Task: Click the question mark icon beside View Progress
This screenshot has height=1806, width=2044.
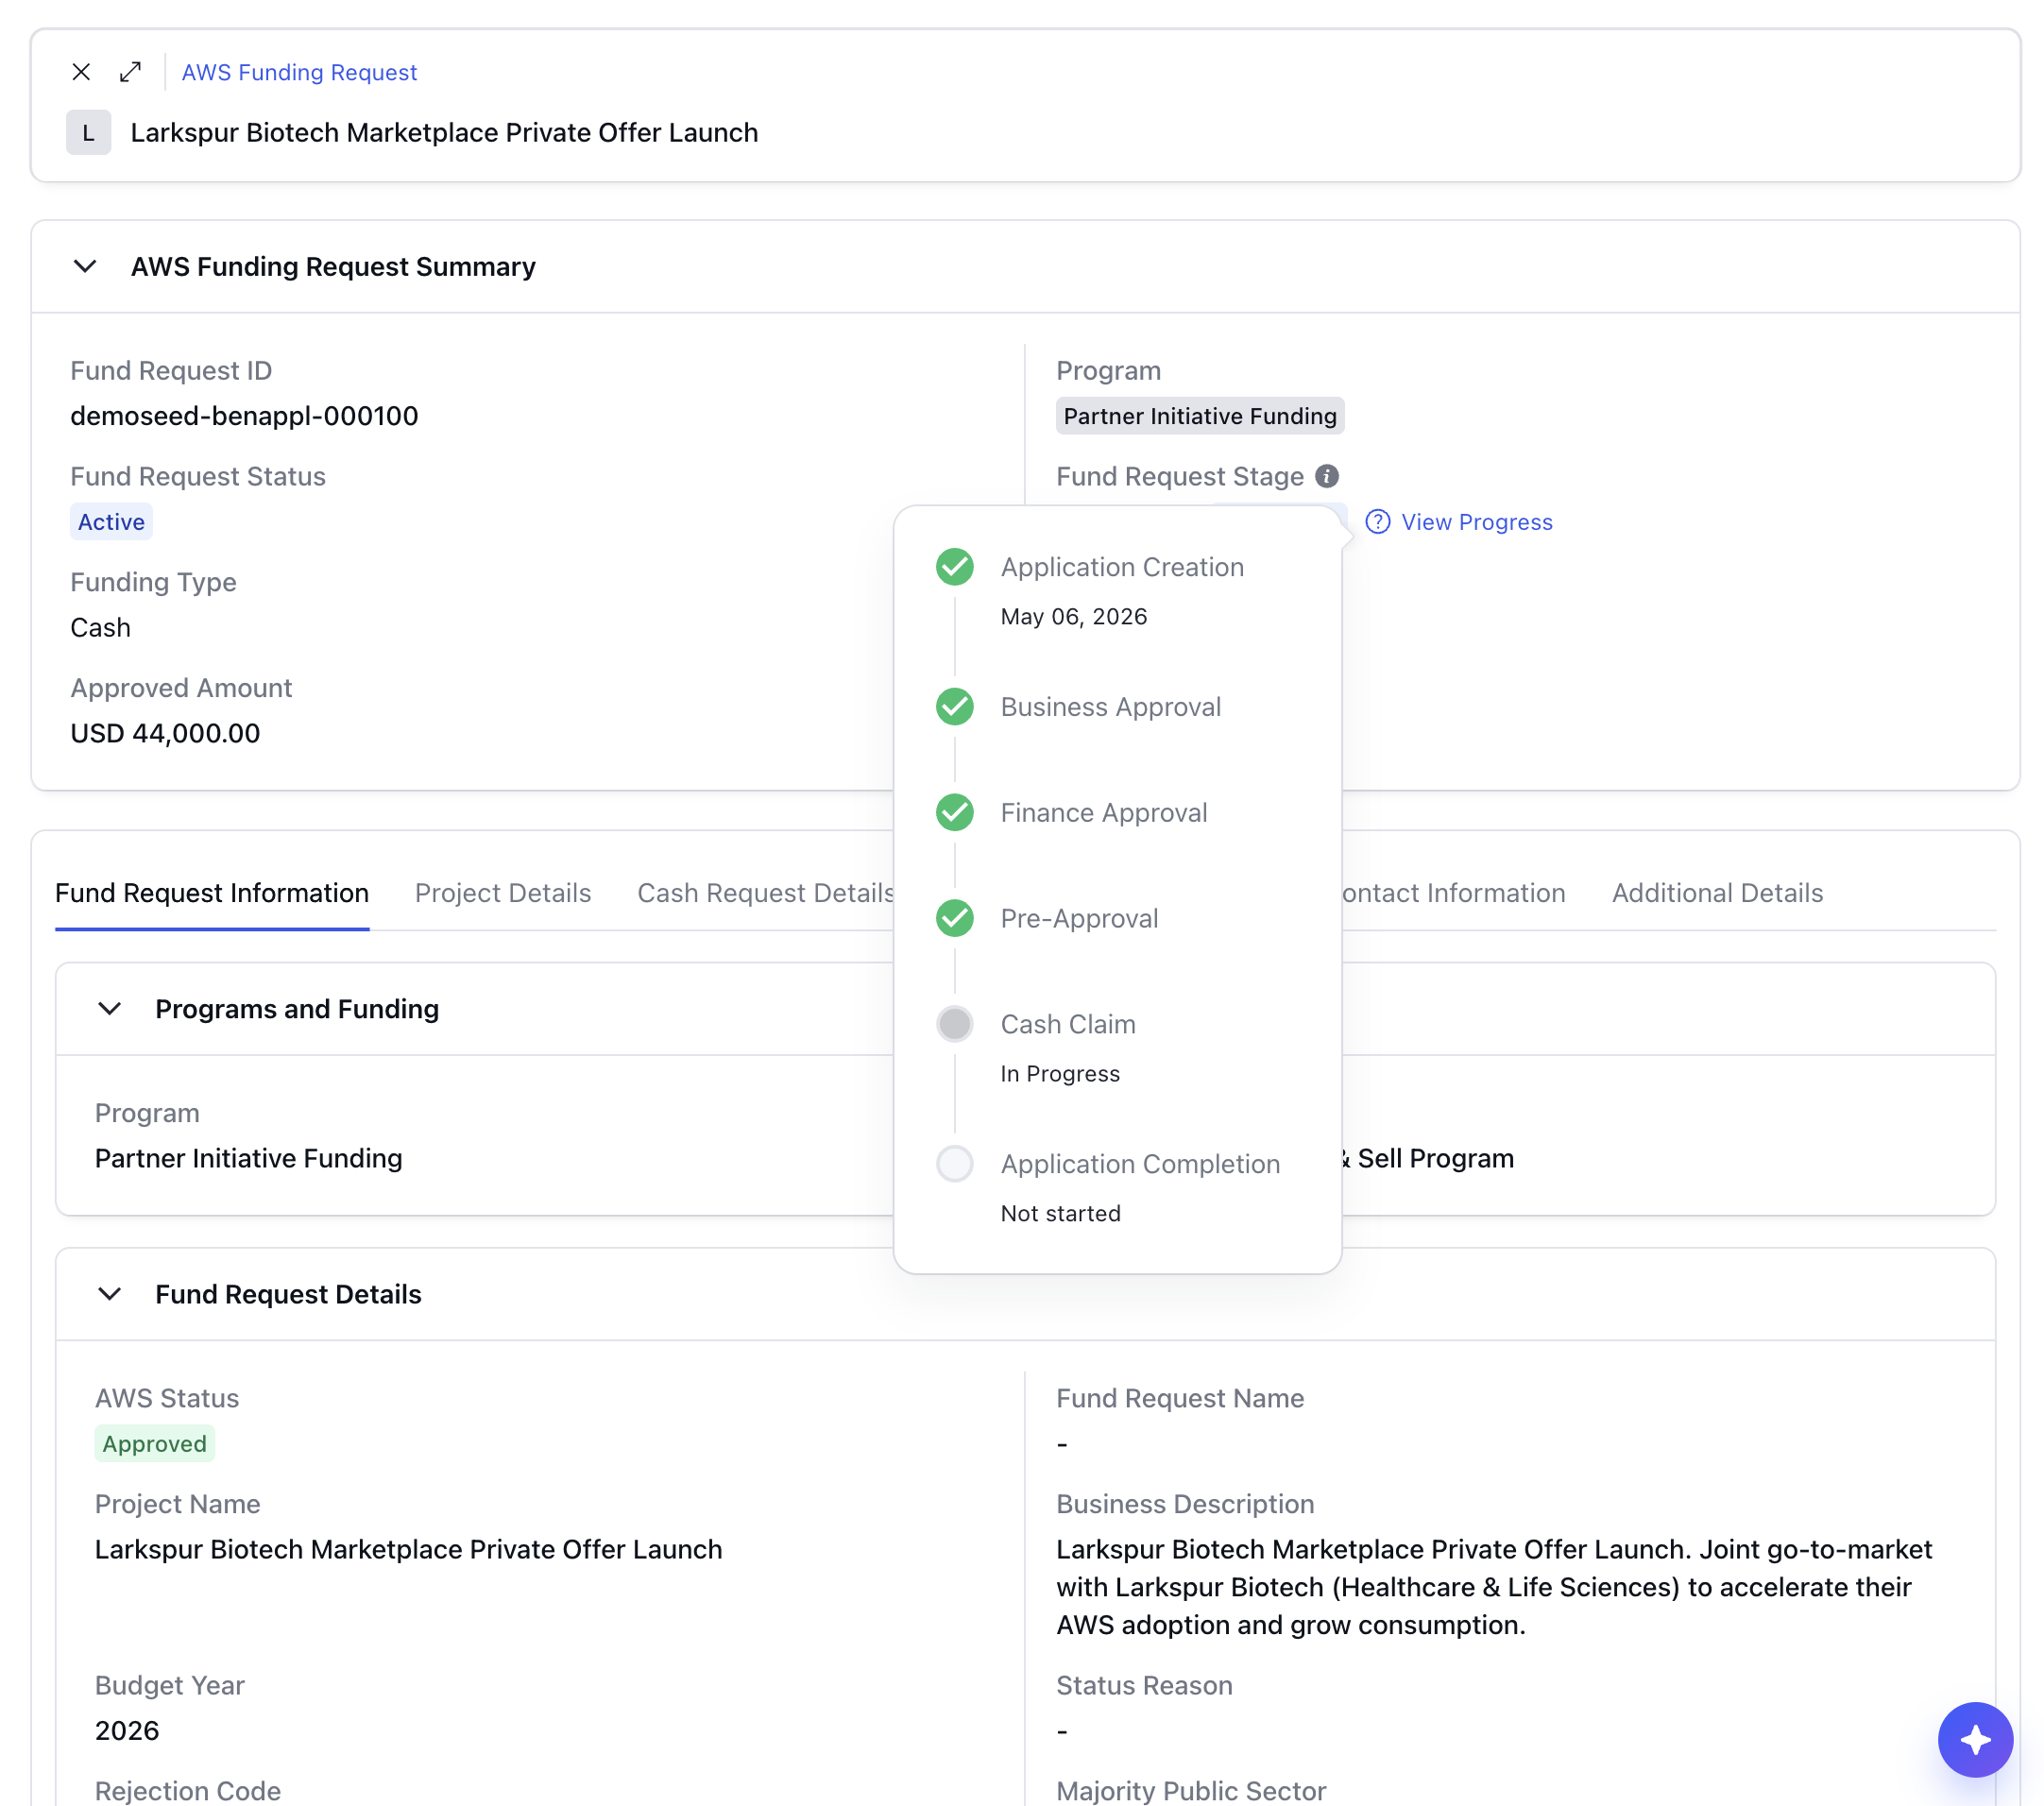Action: point(1378,522)
